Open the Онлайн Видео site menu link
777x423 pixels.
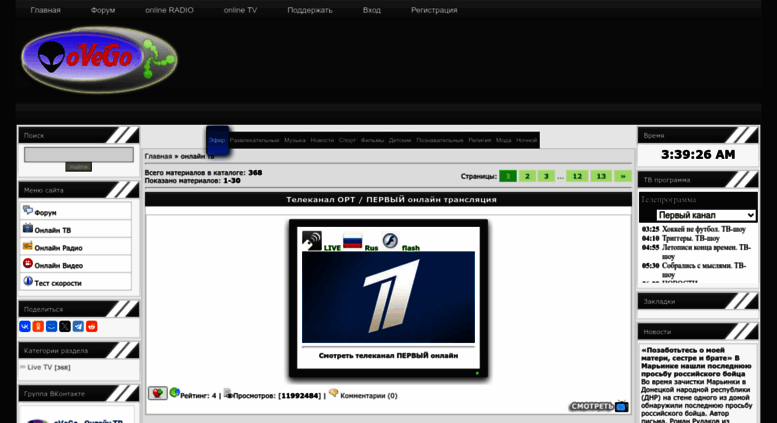58,266
